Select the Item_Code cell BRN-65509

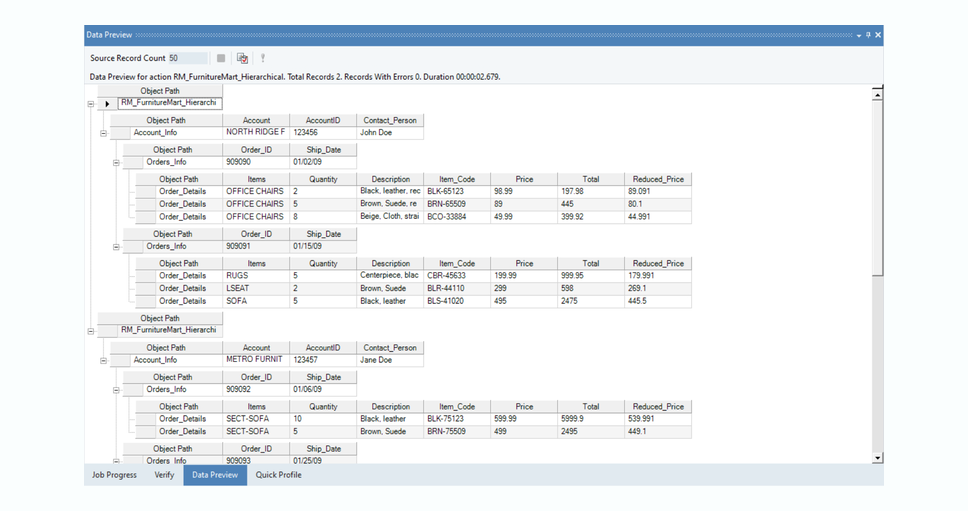[457, 204]
